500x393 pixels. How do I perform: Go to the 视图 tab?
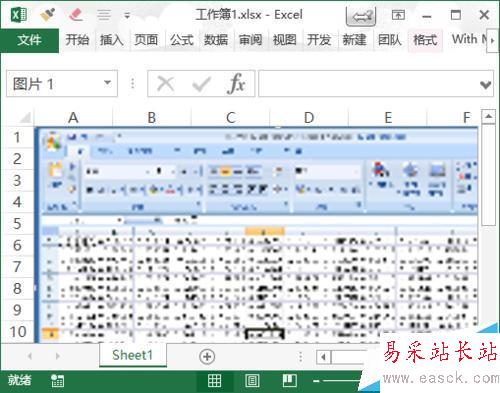click(284, 40)
